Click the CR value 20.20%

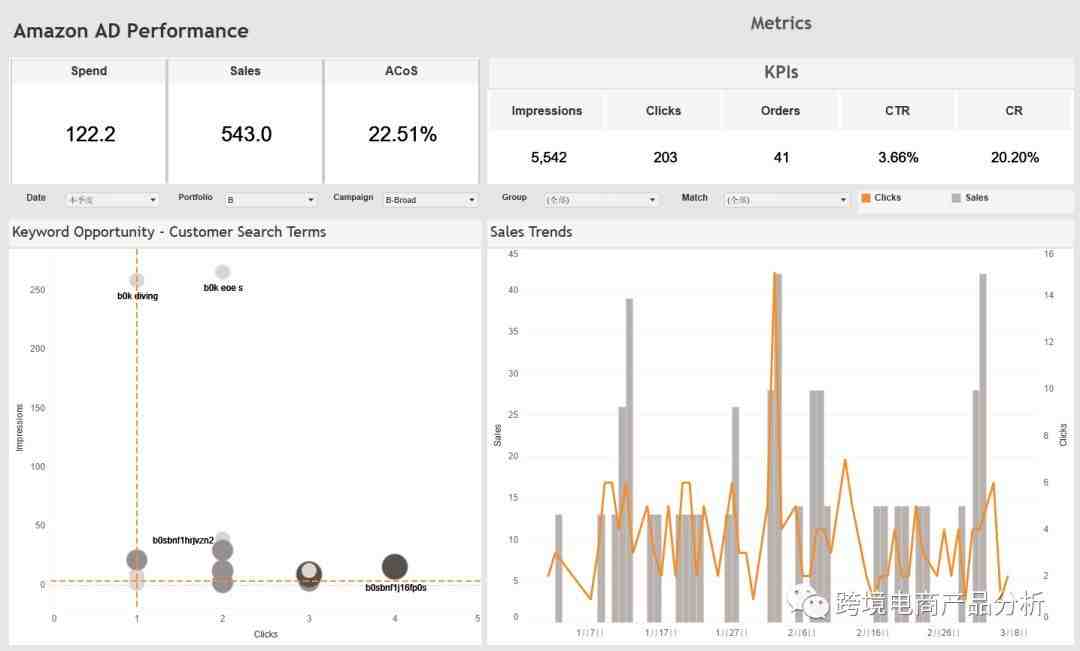(x=1014, y=157)
